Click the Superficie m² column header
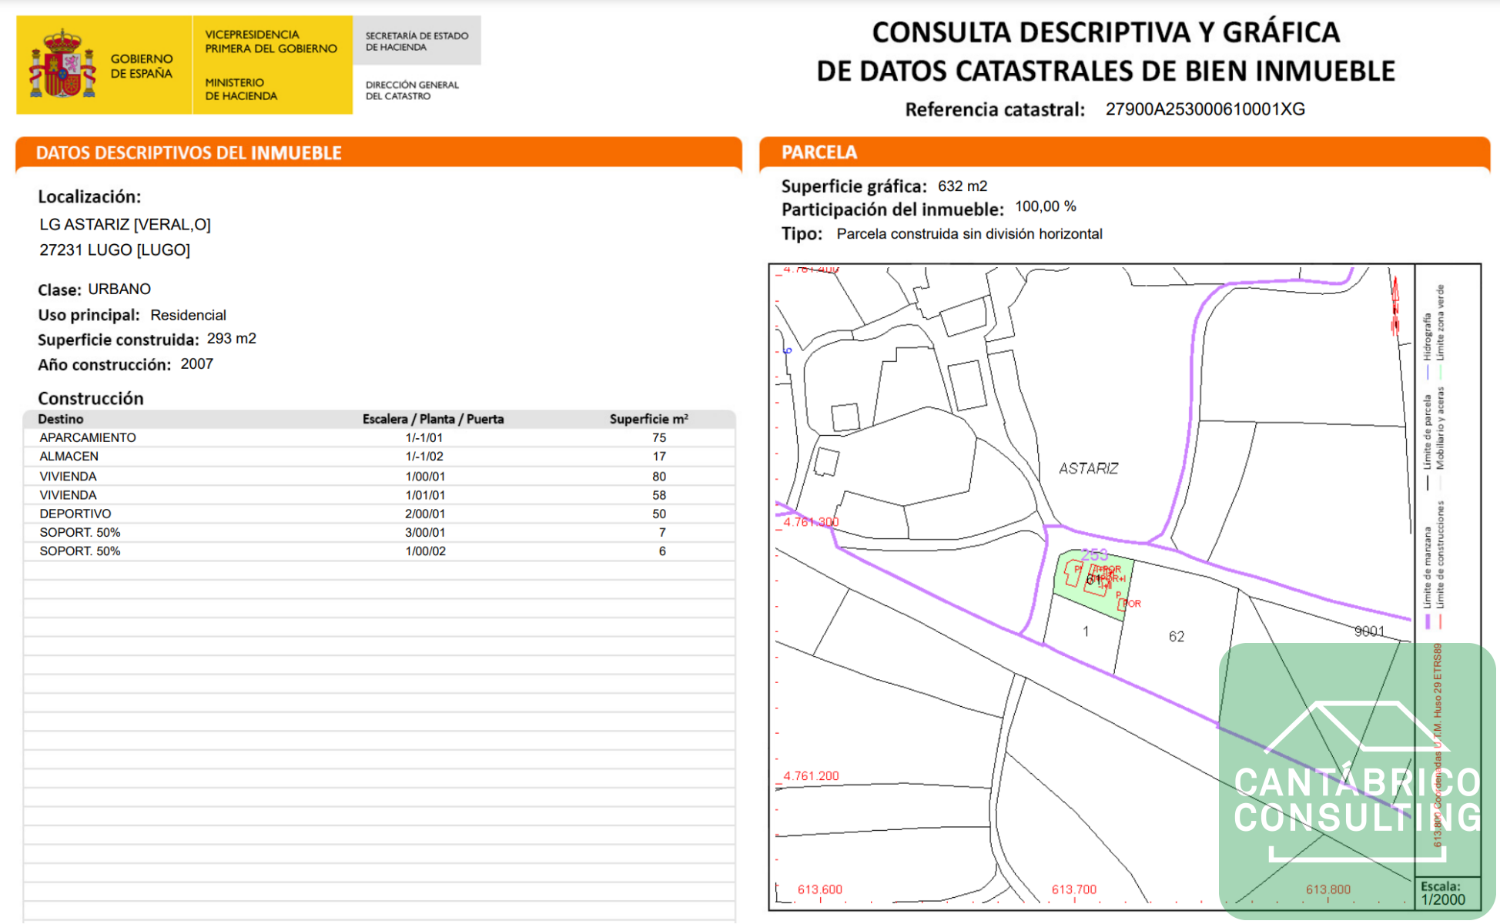This screenshot has width=1500, height=924. [649, 419]
